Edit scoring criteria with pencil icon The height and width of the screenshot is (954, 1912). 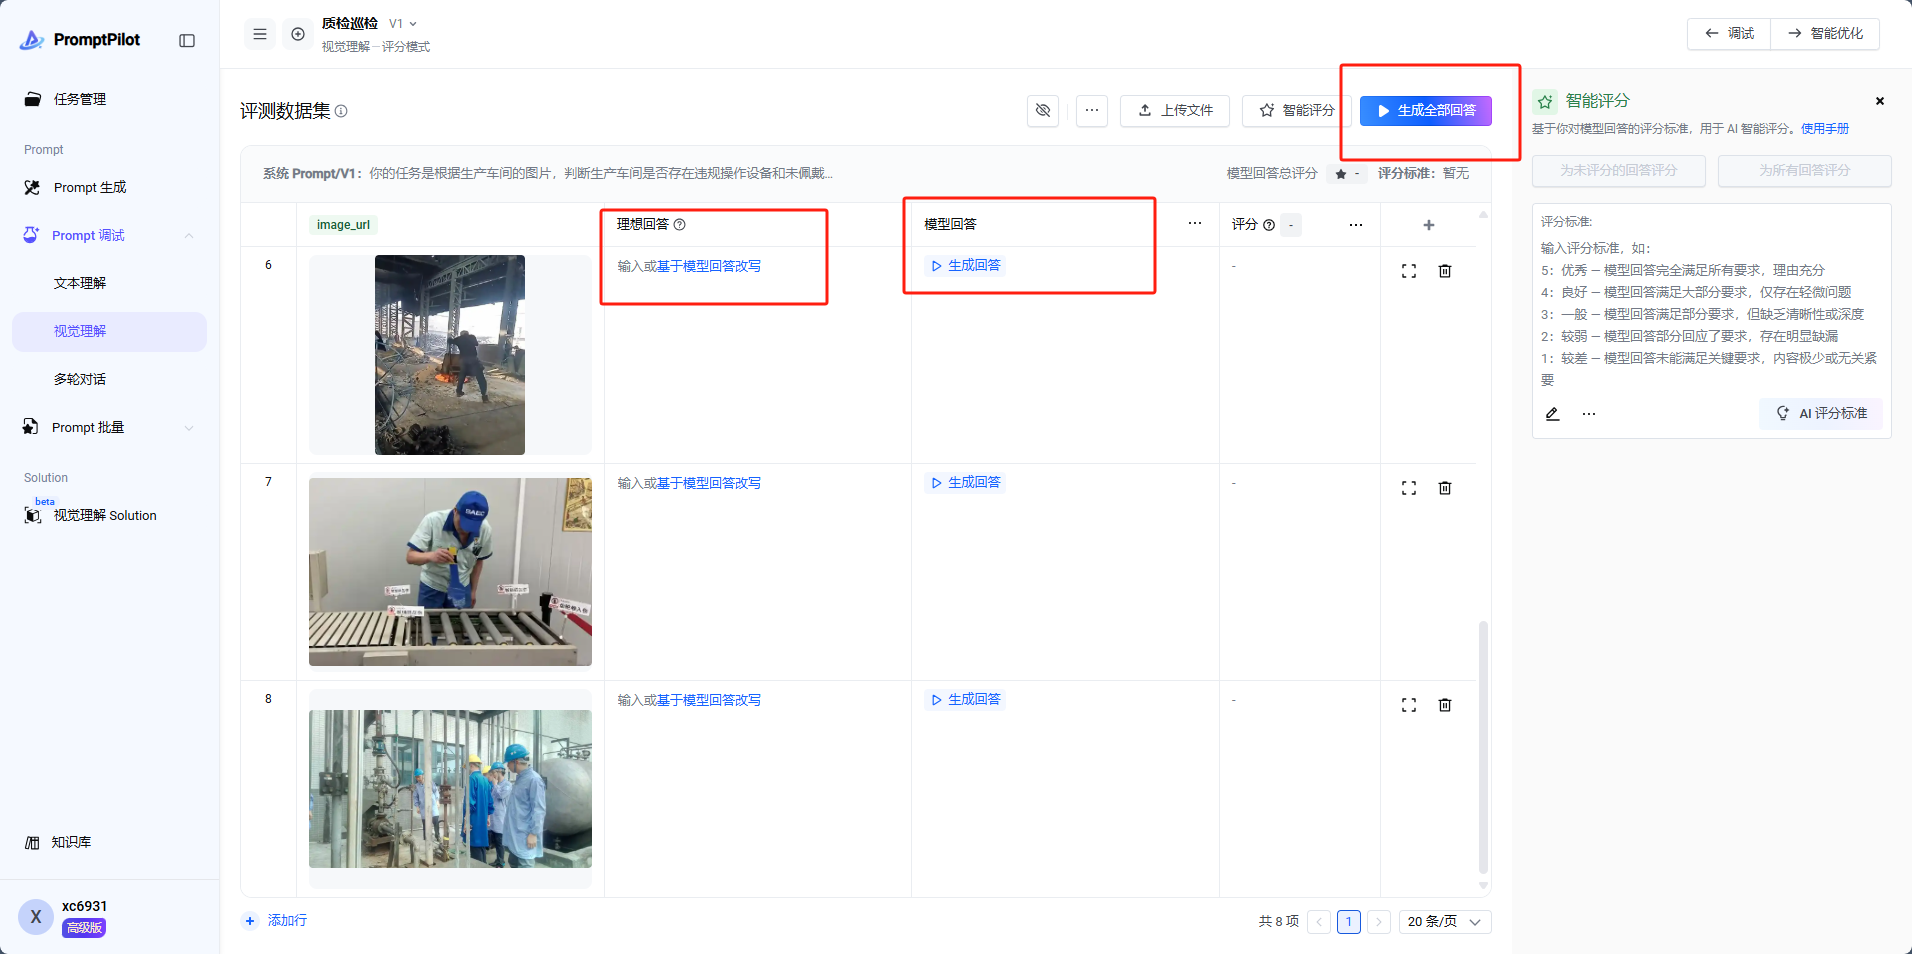(1552, 414)
